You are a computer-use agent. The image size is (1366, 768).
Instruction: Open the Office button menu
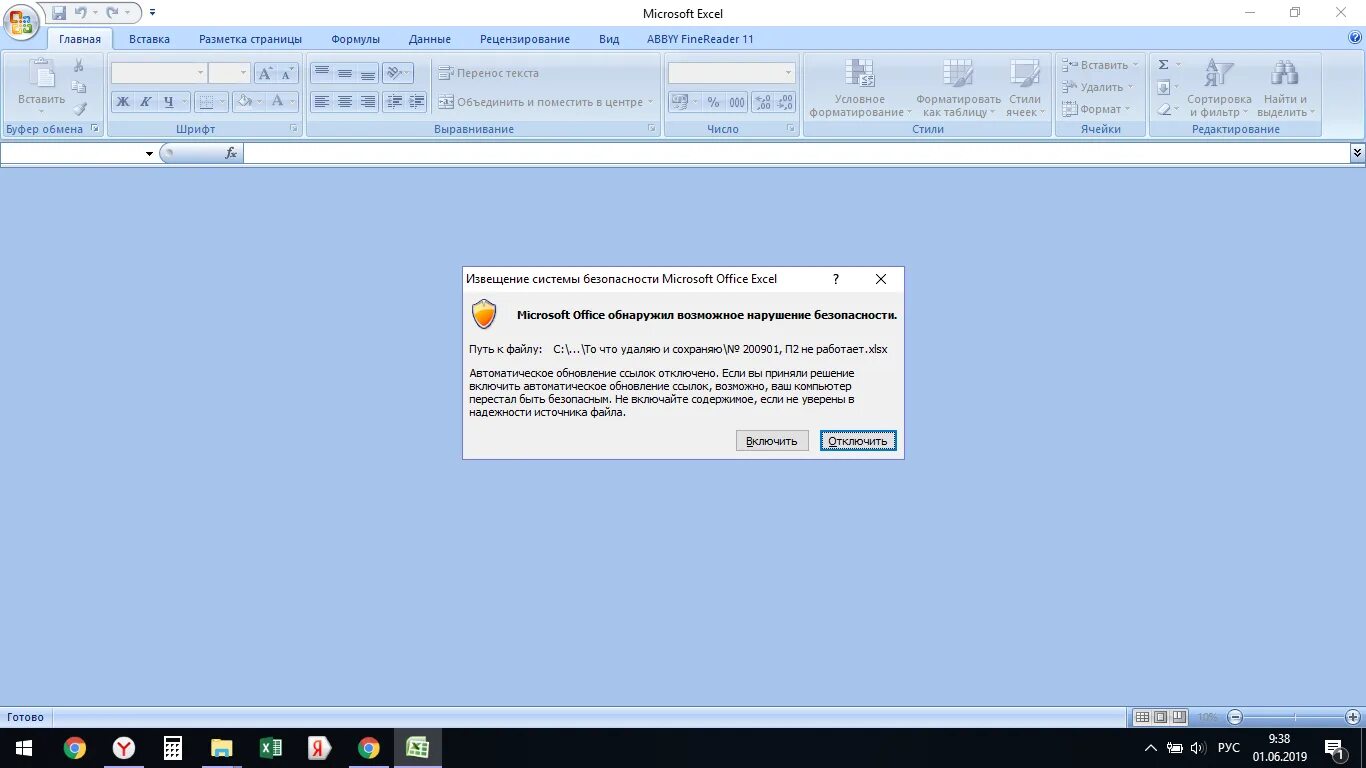[x=21, y=20]
